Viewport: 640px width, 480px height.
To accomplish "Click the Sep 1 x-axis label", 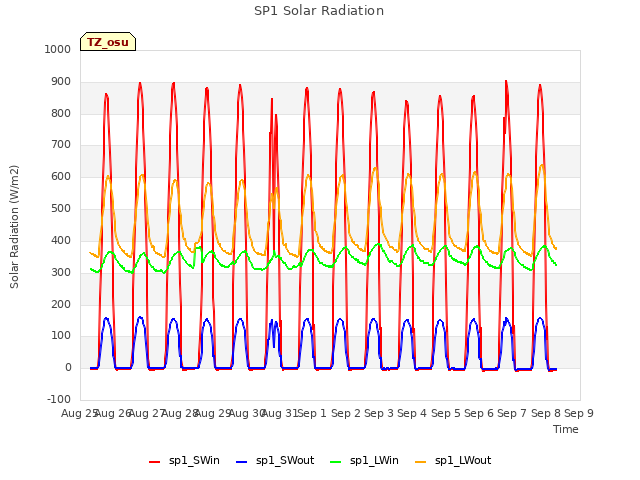I will (312, 413).
